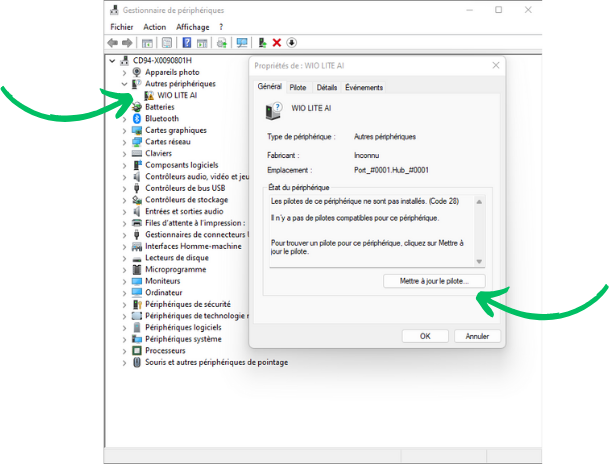Collapse the CD94-X0090801H root node

tap(112, 61)
